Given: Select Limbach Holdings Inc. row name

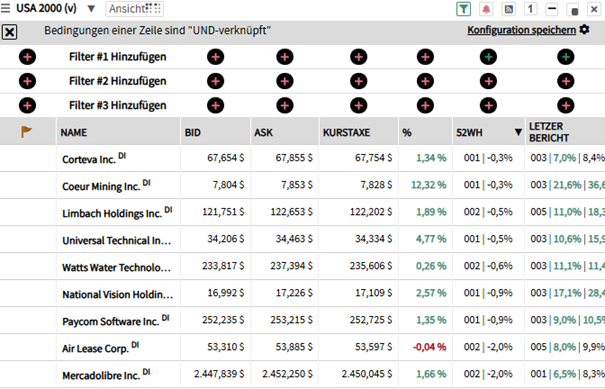Looking at the screenshot, I should pyautogui.click(x=112, y=213).
